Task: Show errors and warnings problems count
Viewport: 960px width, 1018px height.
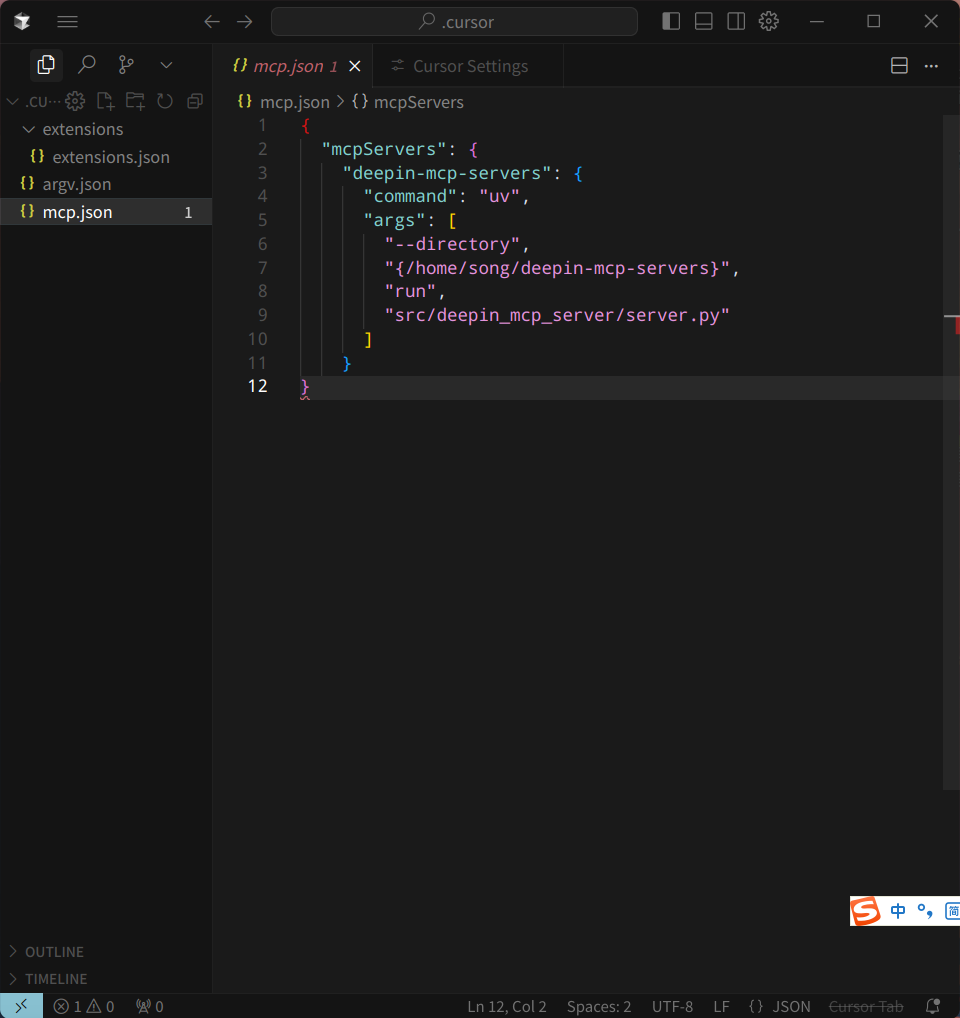Action: 84,1006
